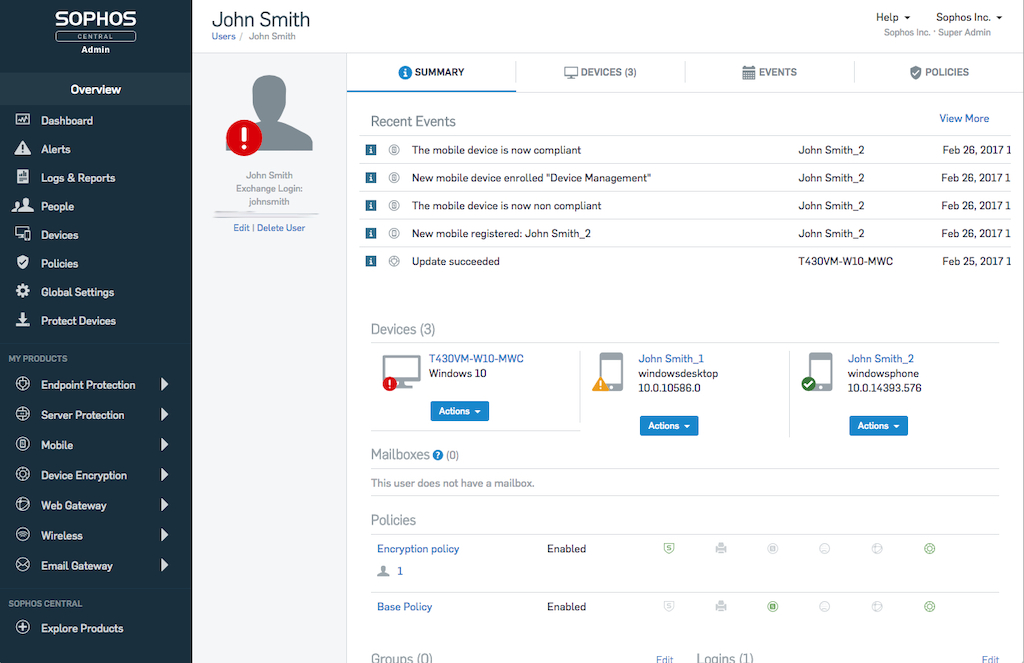Open Logs & Reports document icon
1024x663 pixels.
pyautogui.click(x=23, y=176)
